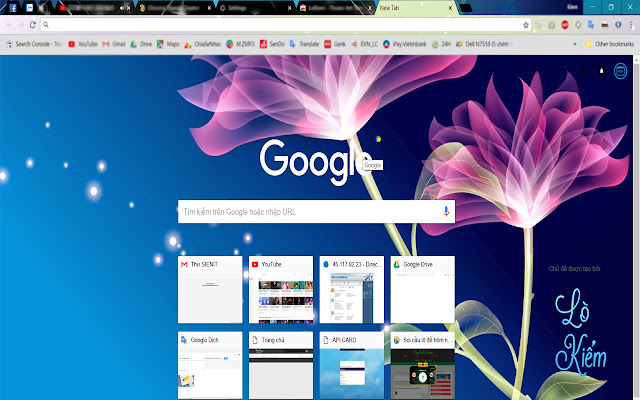Screen dimensions: 640x400
Task: Close the New Tab tab
Action: pos(450,8)
